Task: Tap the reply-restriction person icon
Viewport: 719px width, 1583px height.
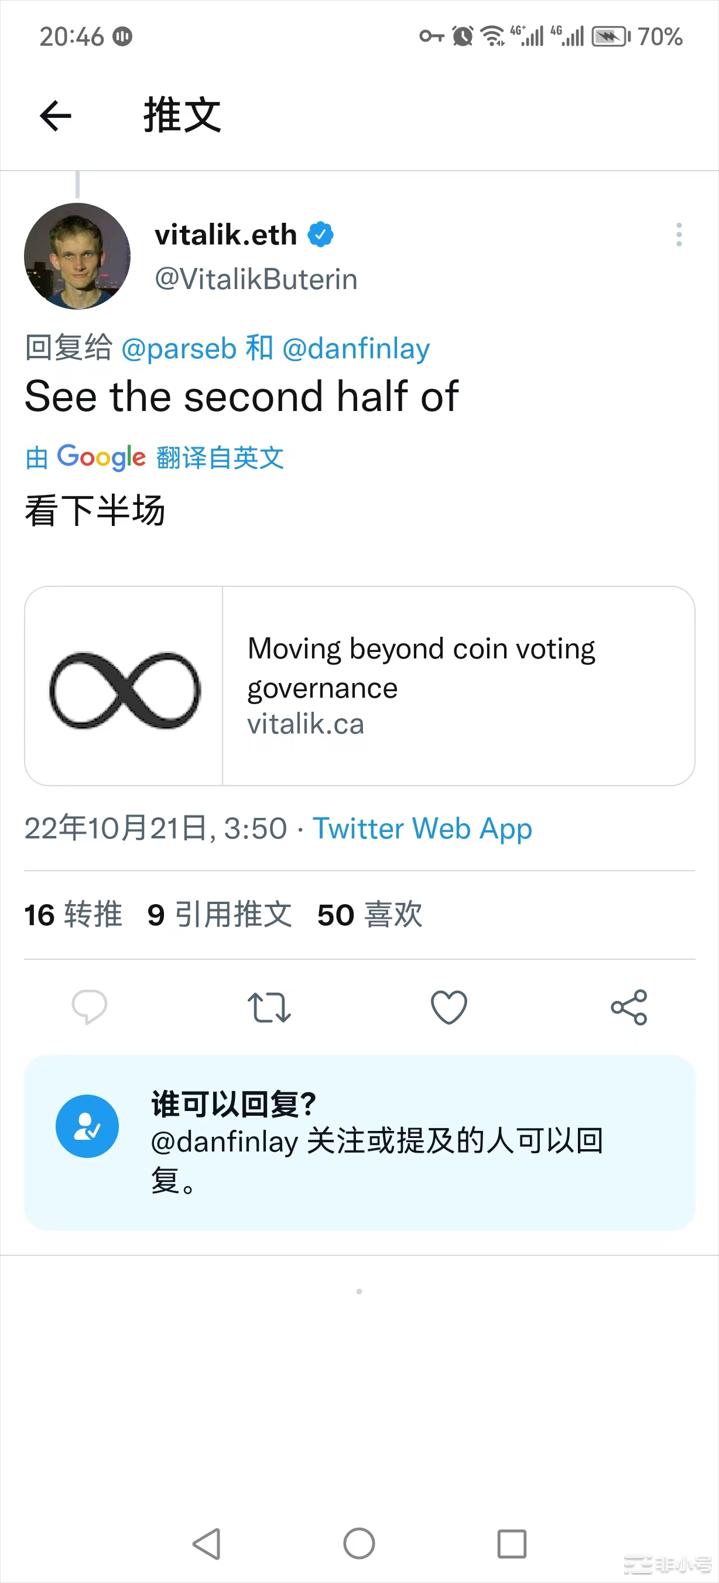Action: (87, 1125)
